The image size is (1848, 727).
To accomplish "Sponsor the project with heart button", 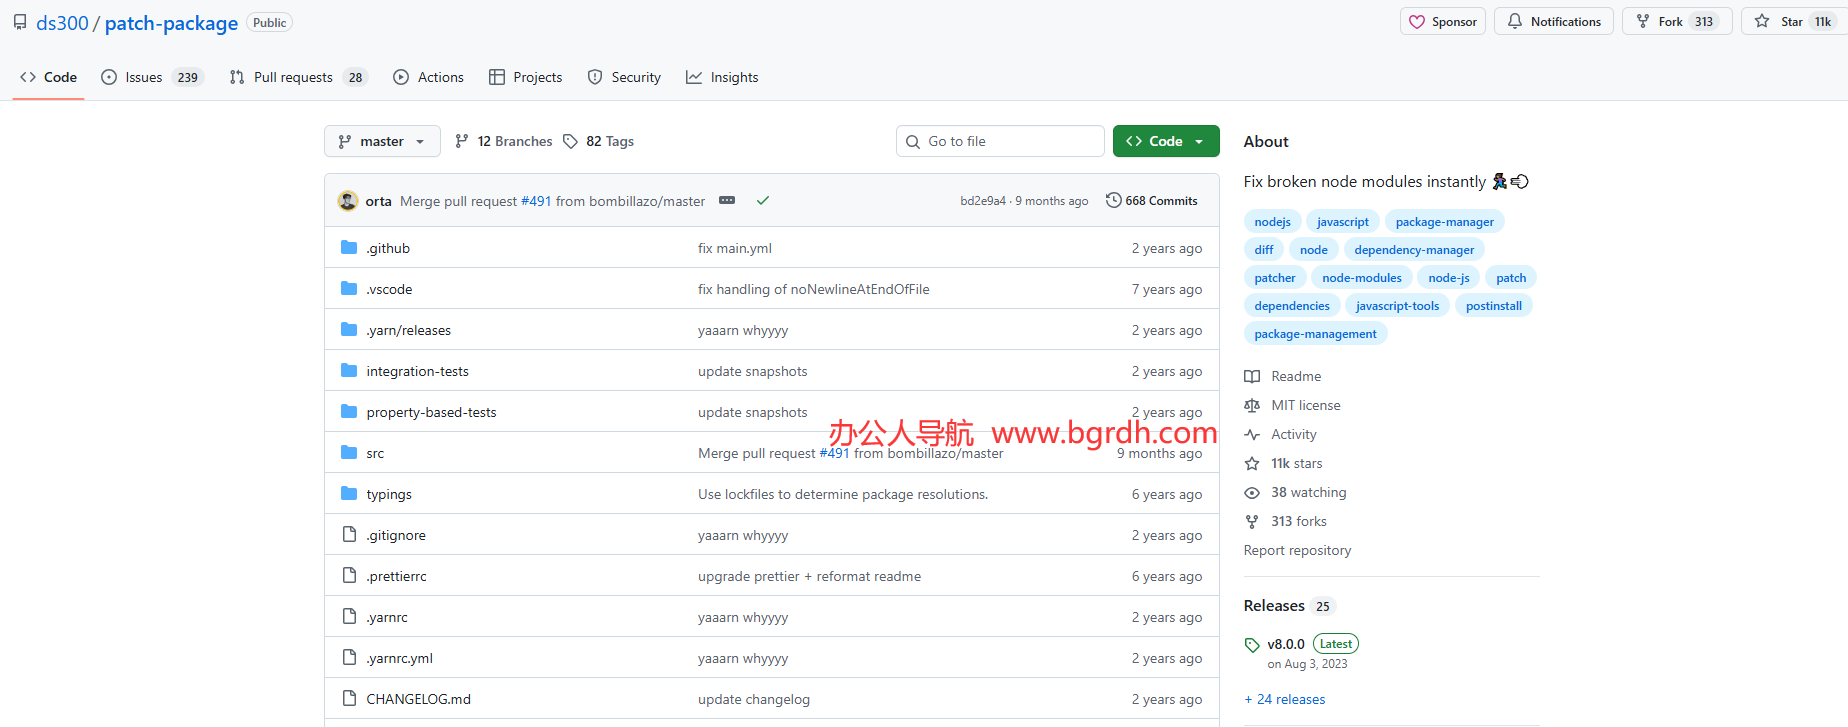I will click(1442, 22).
